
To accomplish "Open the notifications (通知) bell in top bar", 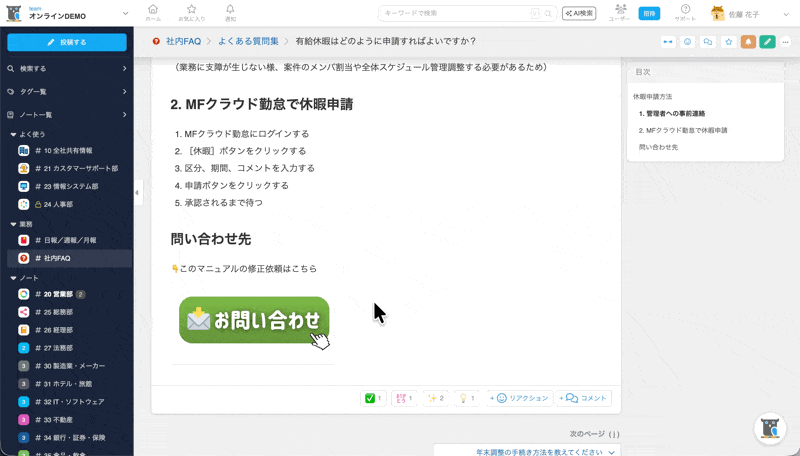I will pyautogui.click(x=230, y=12).
